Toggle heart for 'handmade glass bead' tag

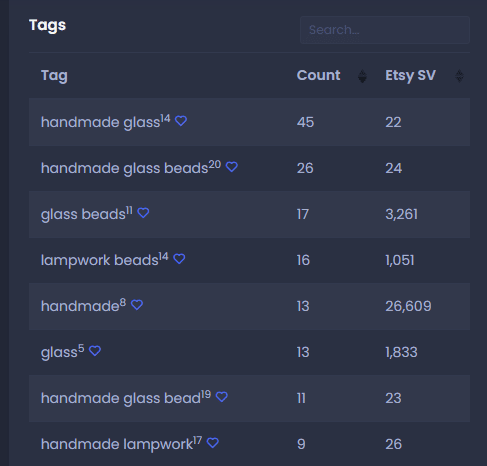pos(222,397)
